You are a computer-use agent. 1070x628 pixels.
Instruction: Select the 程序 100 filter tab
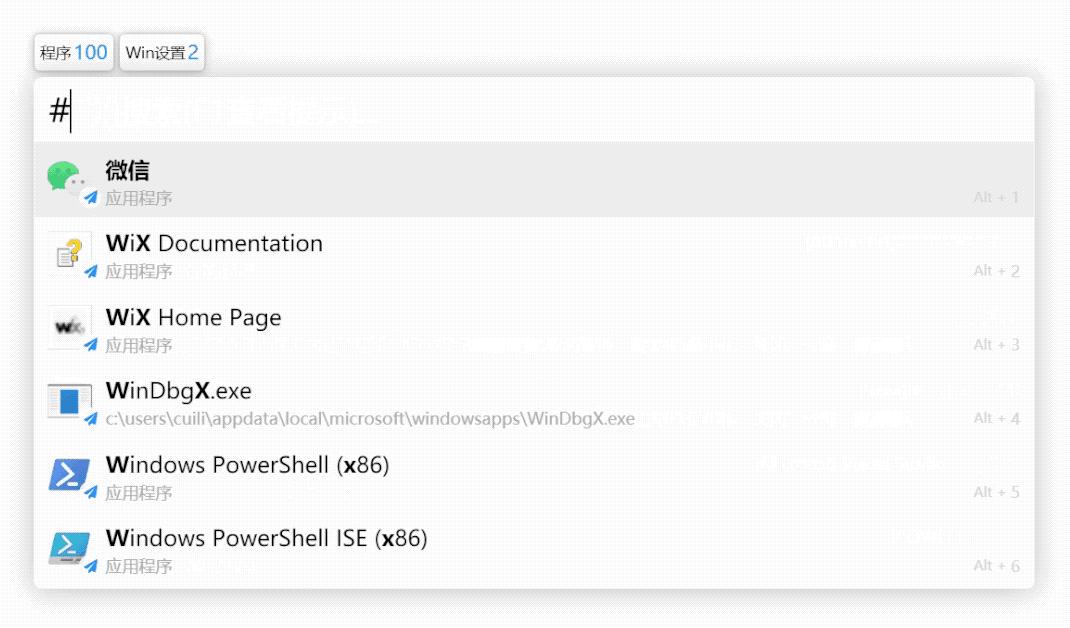(74, 53)
